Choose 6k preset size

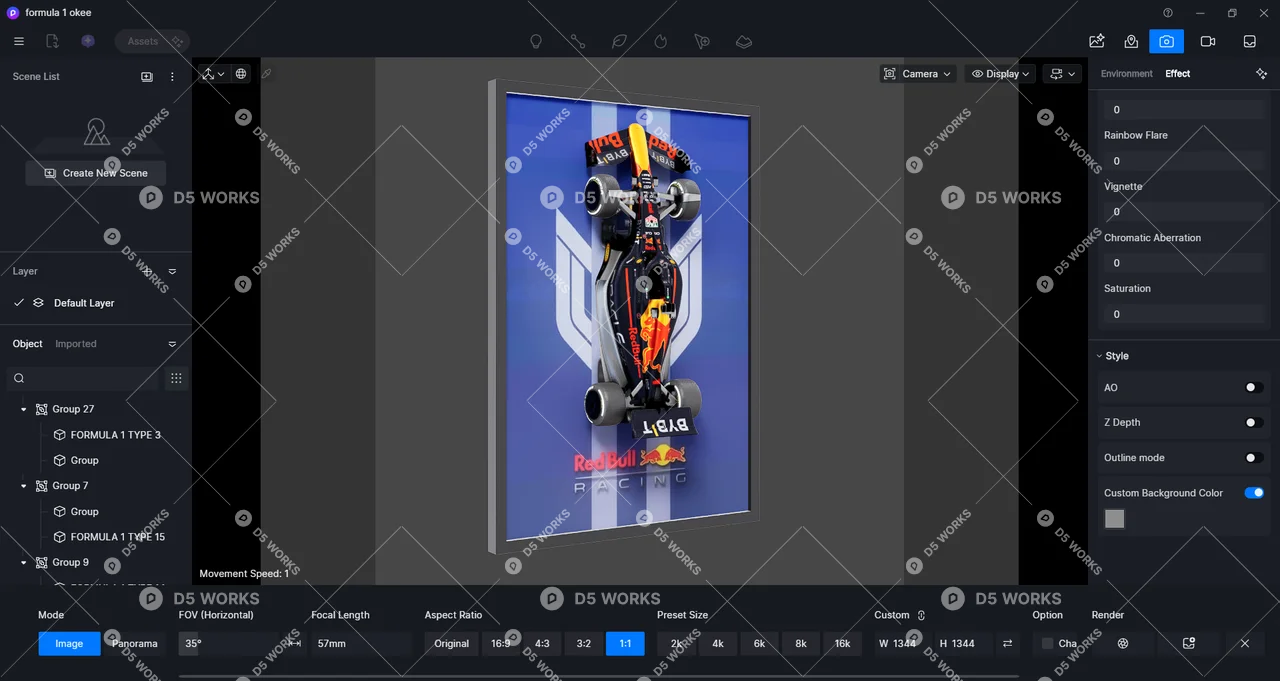[759, 644]
